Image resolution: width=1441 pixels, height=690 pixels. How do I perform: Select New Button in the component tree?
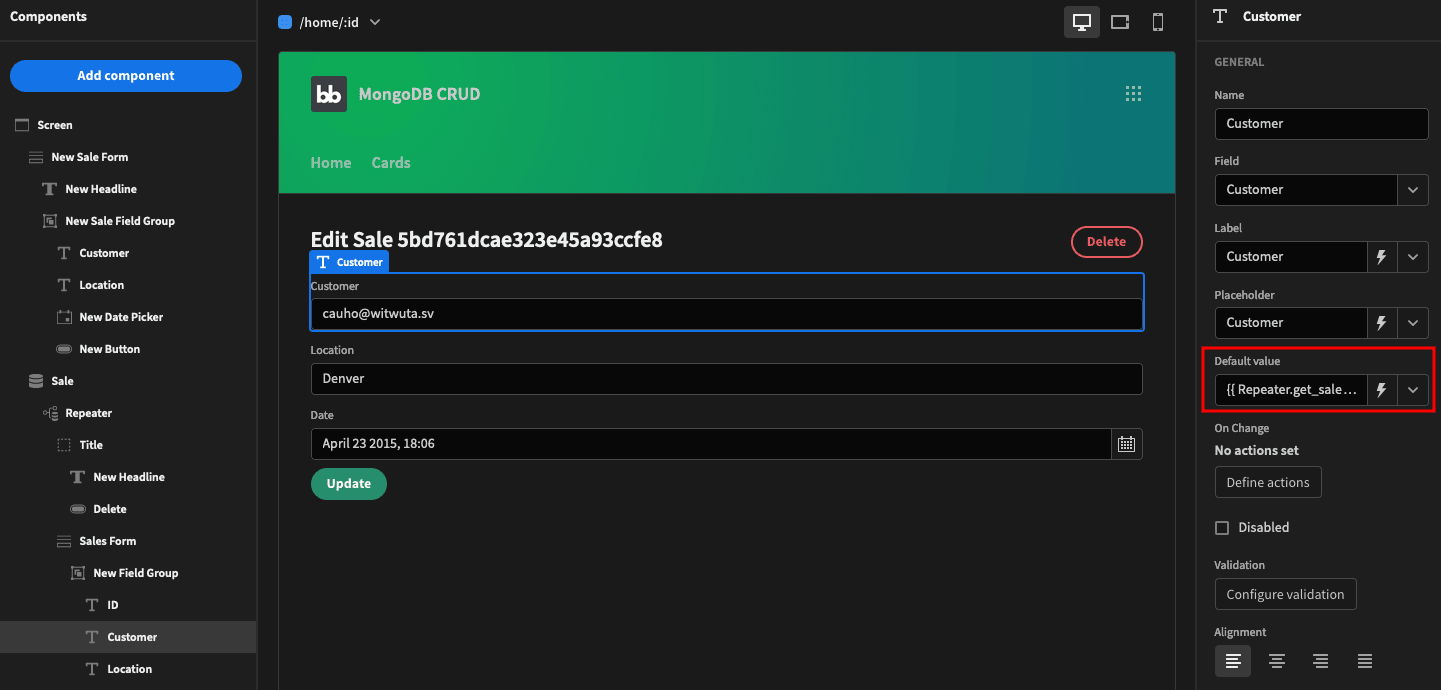click(x=110, y=349)
